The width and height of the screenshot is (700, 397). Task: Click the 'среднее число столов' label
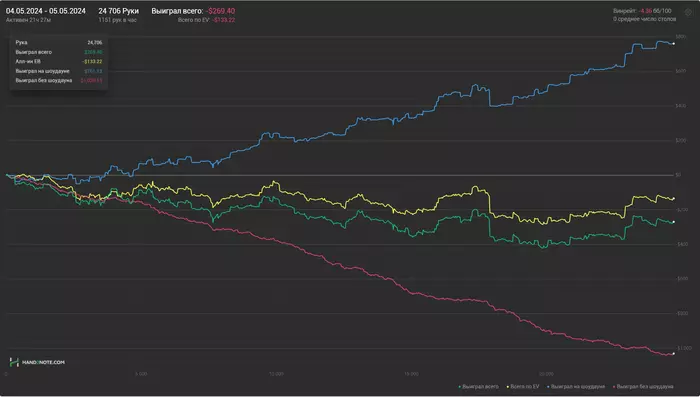pos(645,19)
